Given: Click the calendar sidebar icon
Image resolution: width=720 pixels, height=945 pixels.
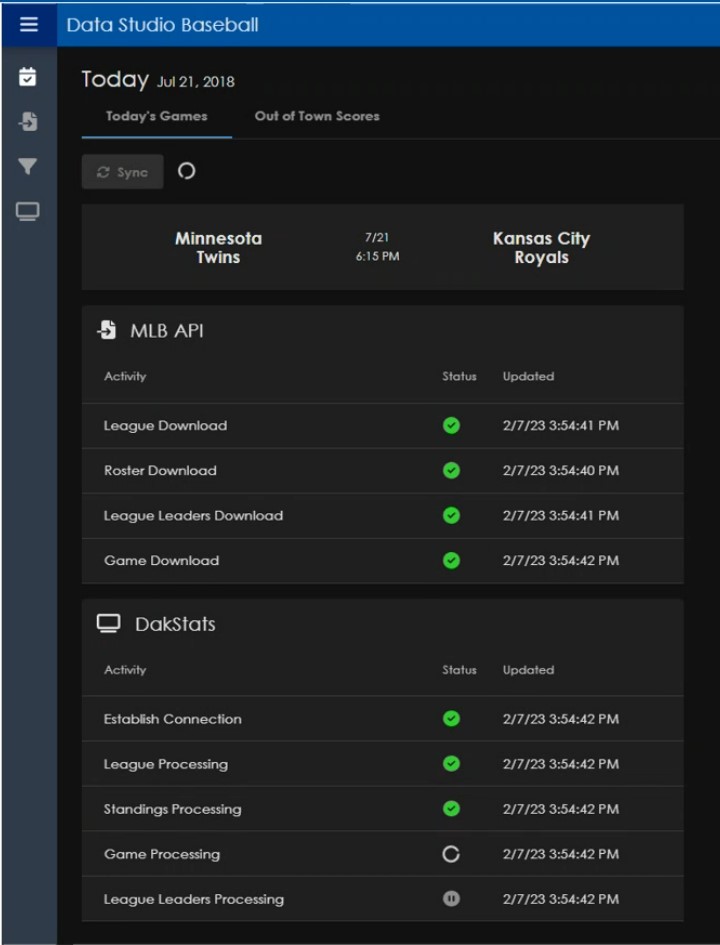Looking at the screenshot, I should point(28,77).
